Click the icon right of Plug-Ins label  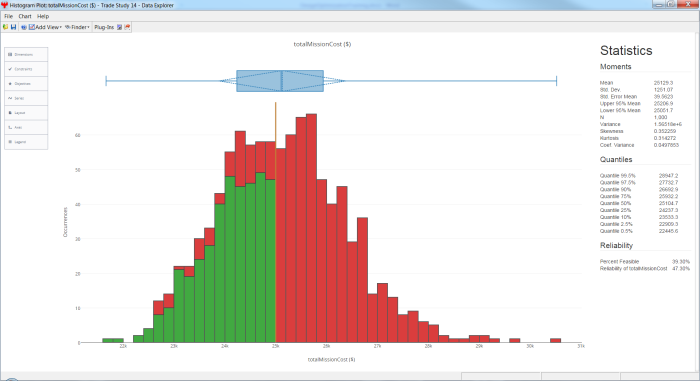120,27
